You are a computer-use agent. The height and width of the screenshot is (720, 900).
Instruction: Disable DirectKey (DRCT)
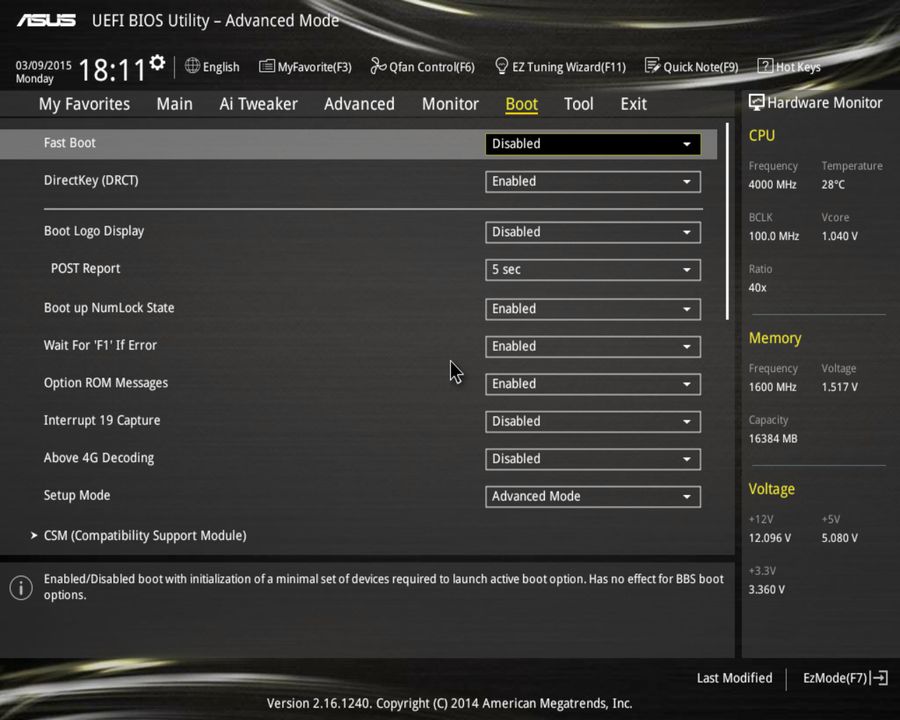[592, 181]
